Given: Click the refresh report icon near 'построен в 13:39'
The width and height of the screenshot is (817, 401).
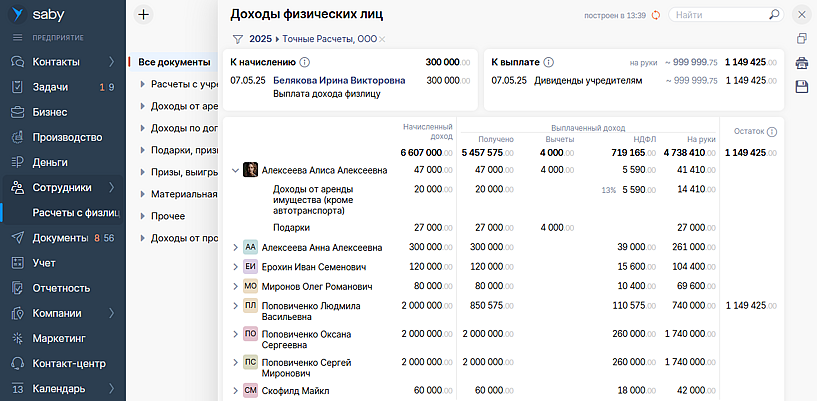Looking at the screenshot, I should [x=656, y=15].
